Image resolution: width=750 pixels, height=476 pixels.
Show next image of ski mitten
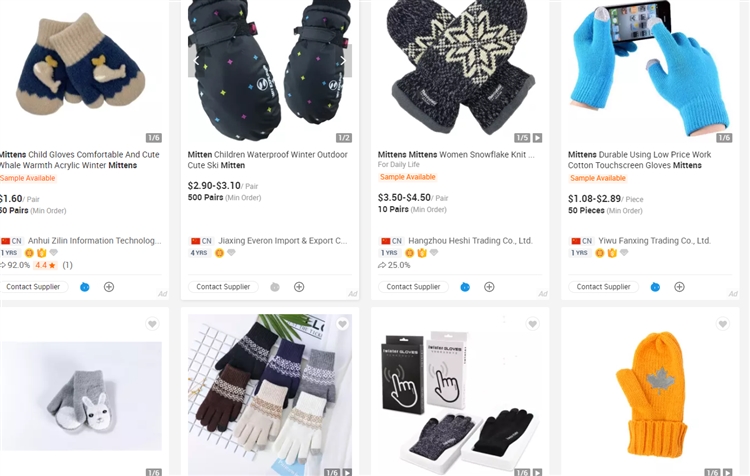[x=344, y=61]
